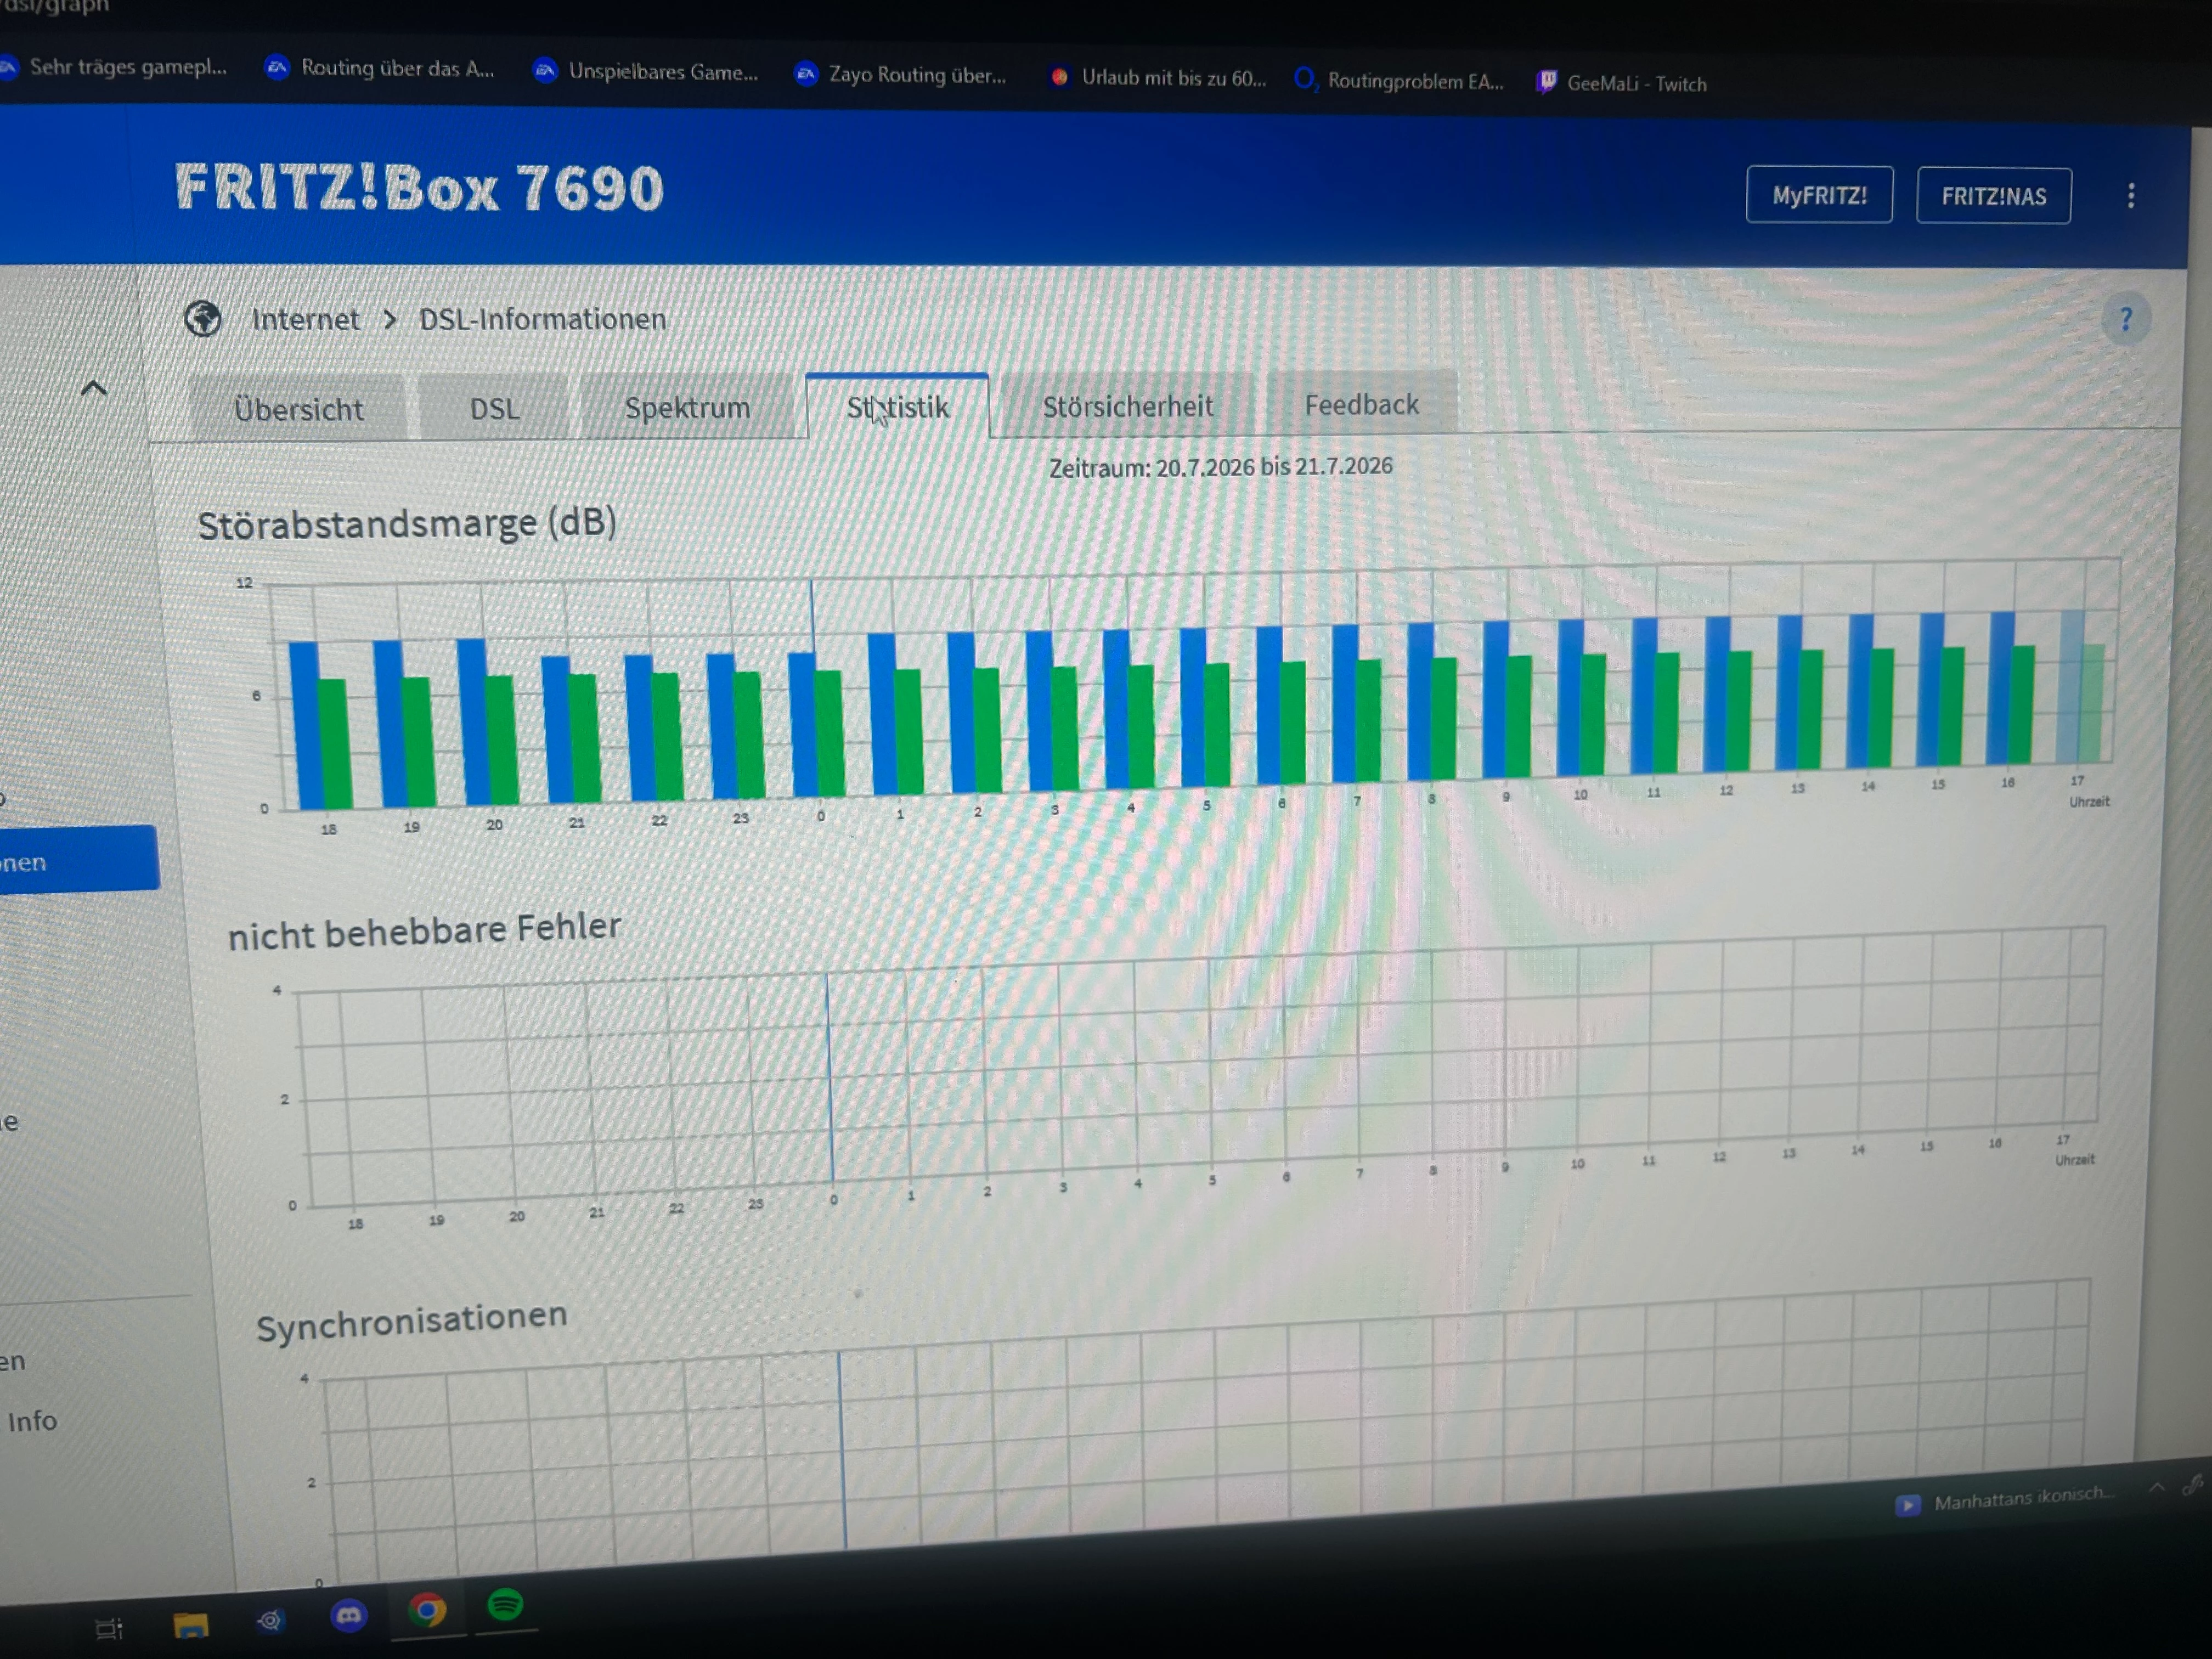Image resolution: width=2212 pixels, height=1659 pixels.
Task: Click the EA icon on Routing über das bookmark
Action: [x=277, y=67]
